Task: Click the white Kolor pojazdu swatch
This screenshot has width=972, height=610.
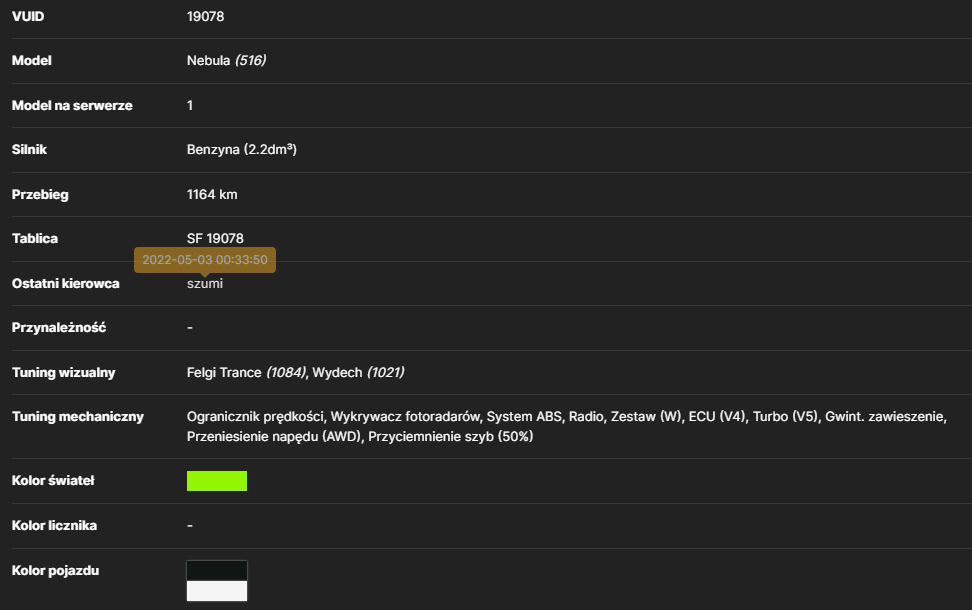Action: (217, 591)
